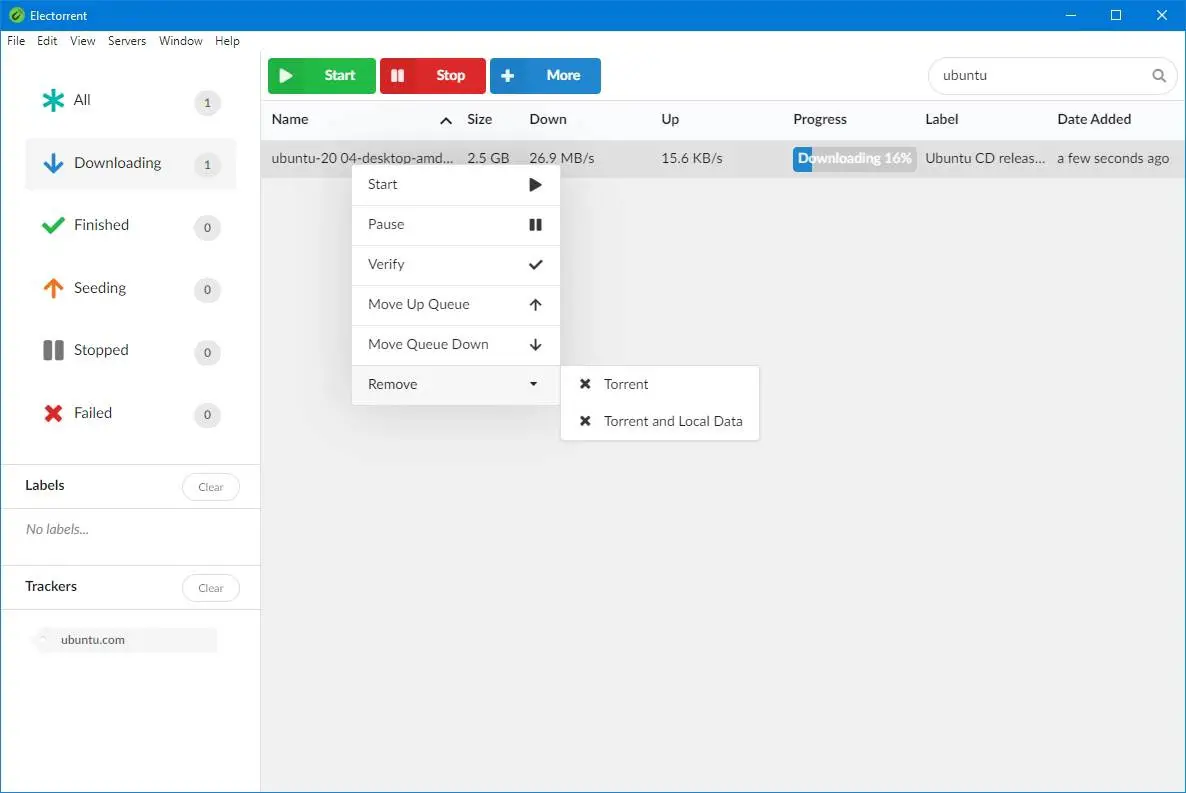Click the 'No labels...' placeholder text
This screenshot has height=793, width=1186.
point(57,530)
